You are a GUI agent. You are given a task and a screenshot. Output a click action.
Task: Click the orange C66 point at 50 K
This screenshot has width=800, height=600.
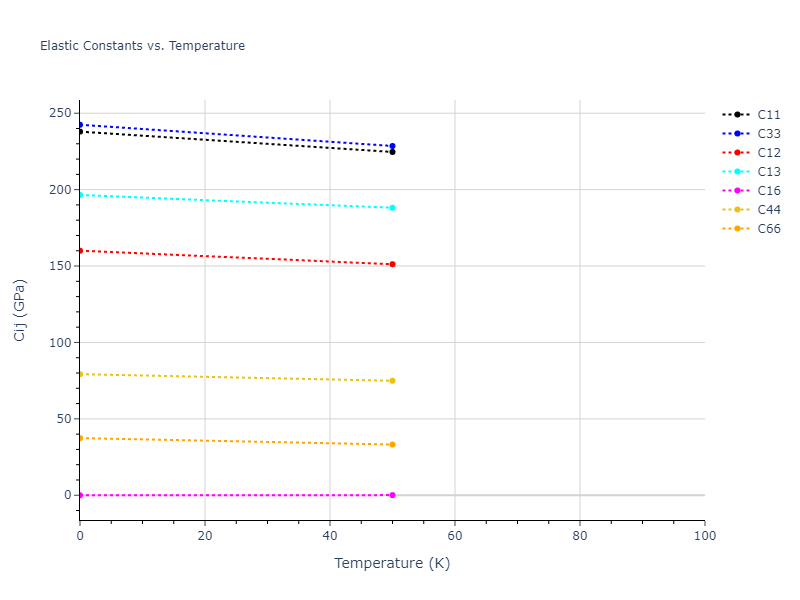click(392, 444)
